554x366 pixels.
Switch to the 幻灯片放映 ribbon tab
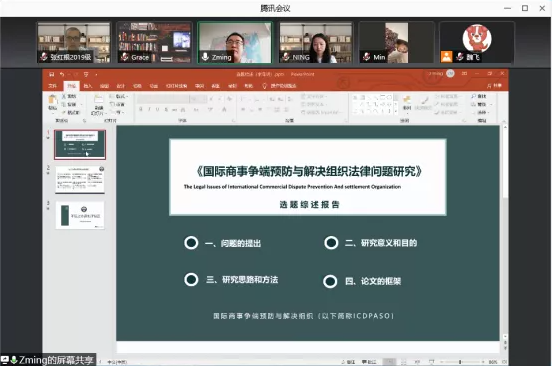point(176,86)
